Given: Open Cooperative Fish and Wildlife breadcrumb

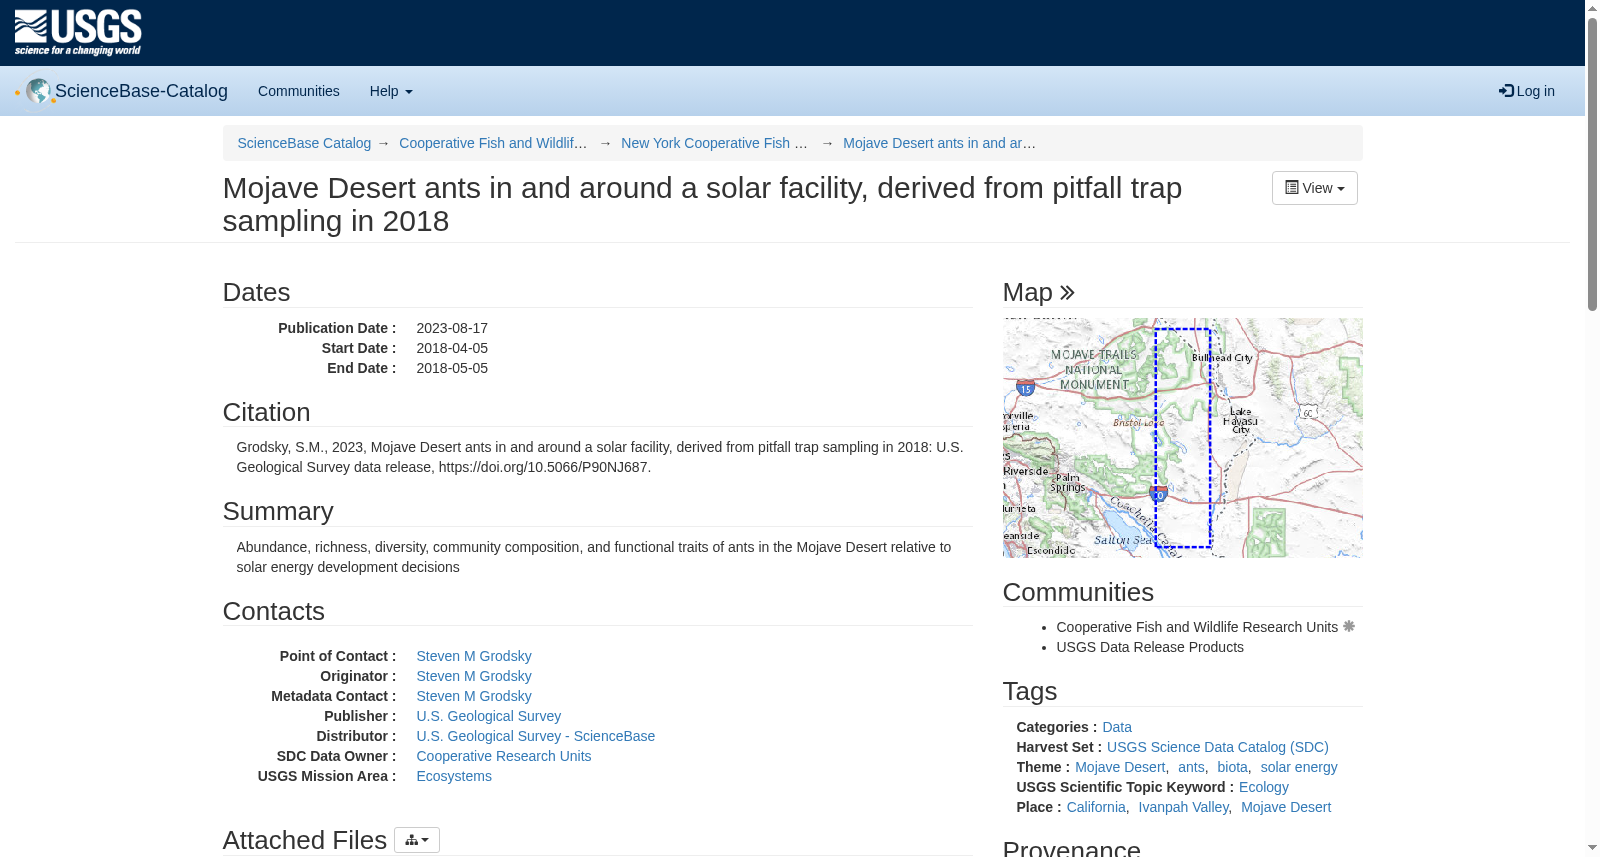Looking at the screenshot, I should click(x=493, y=143).
